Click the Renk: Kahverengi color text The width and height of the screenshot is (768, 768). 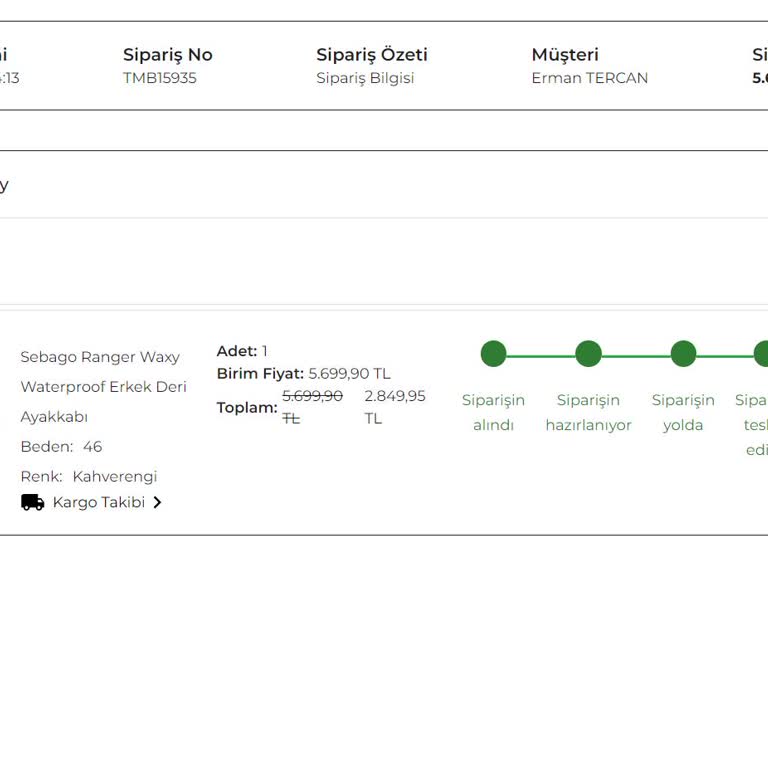tap(89, 476)
